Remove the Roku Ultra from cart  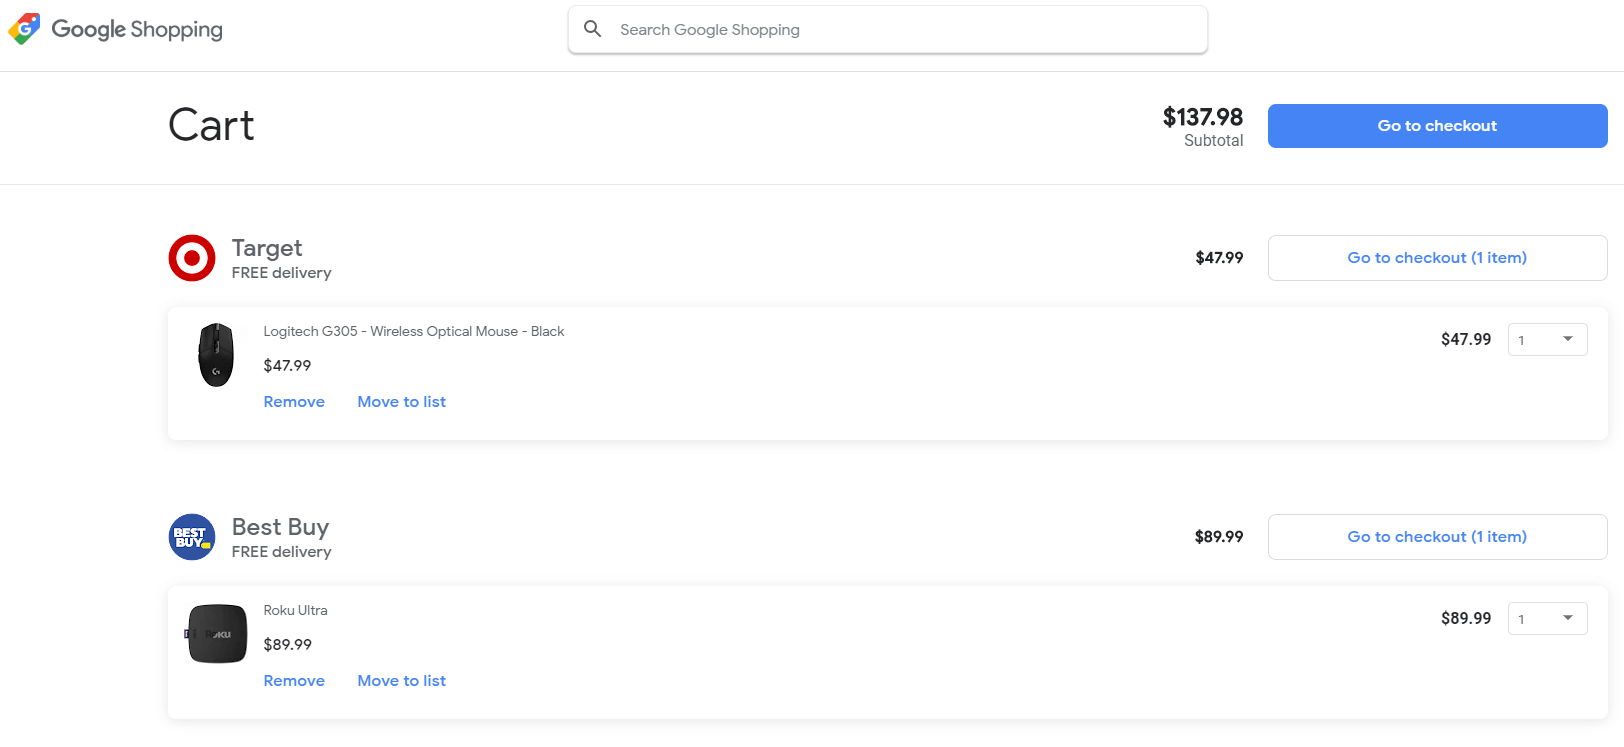point(294,681)
